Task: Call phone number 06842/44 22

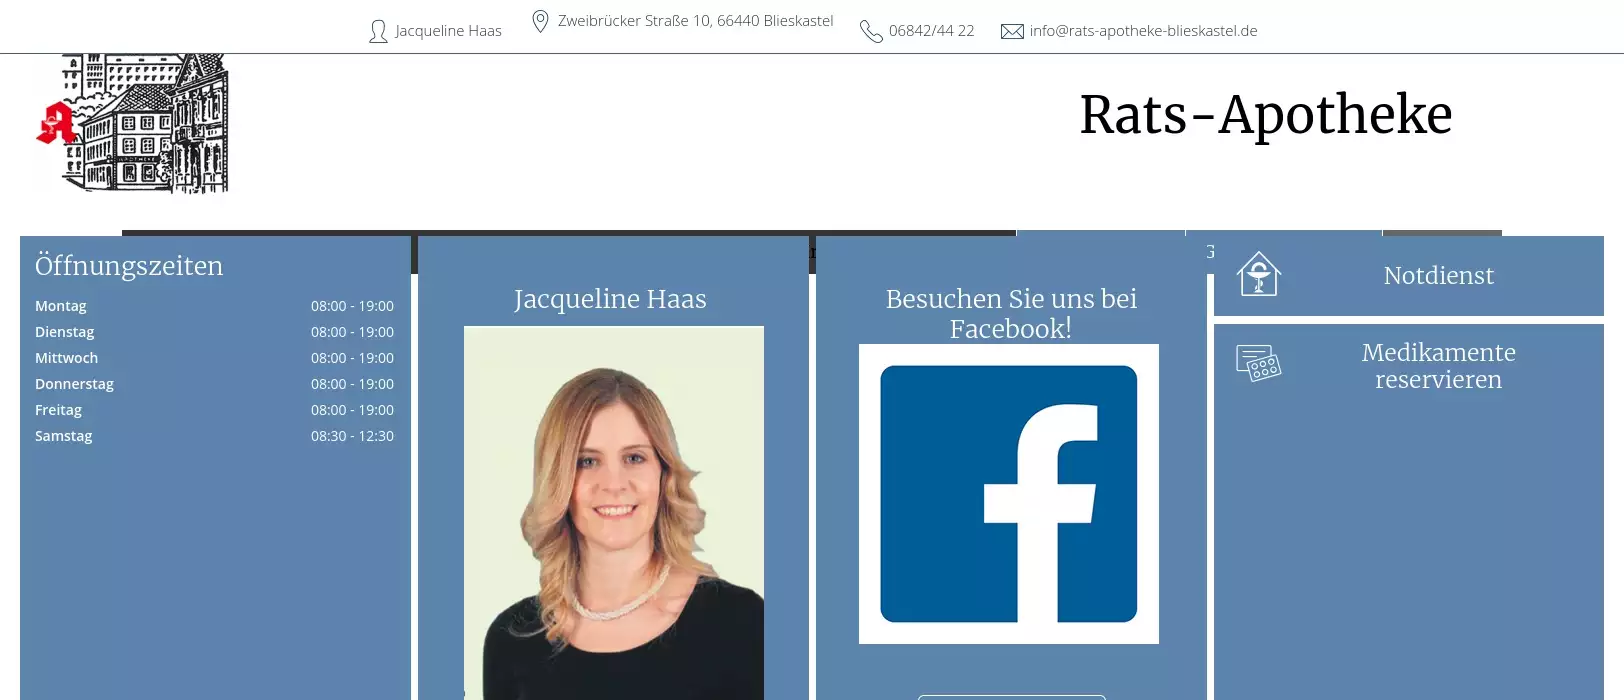Action: coord(931,31)
